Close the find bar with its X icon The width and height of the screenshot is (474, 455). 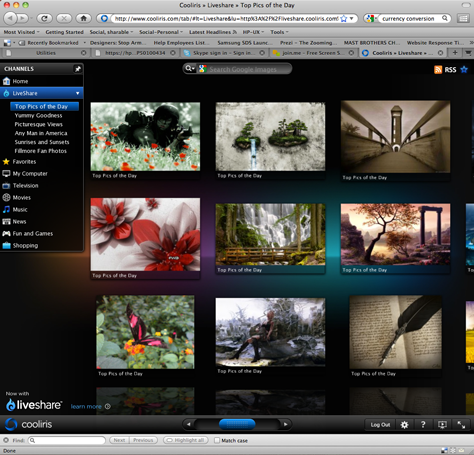click(6, 440)
